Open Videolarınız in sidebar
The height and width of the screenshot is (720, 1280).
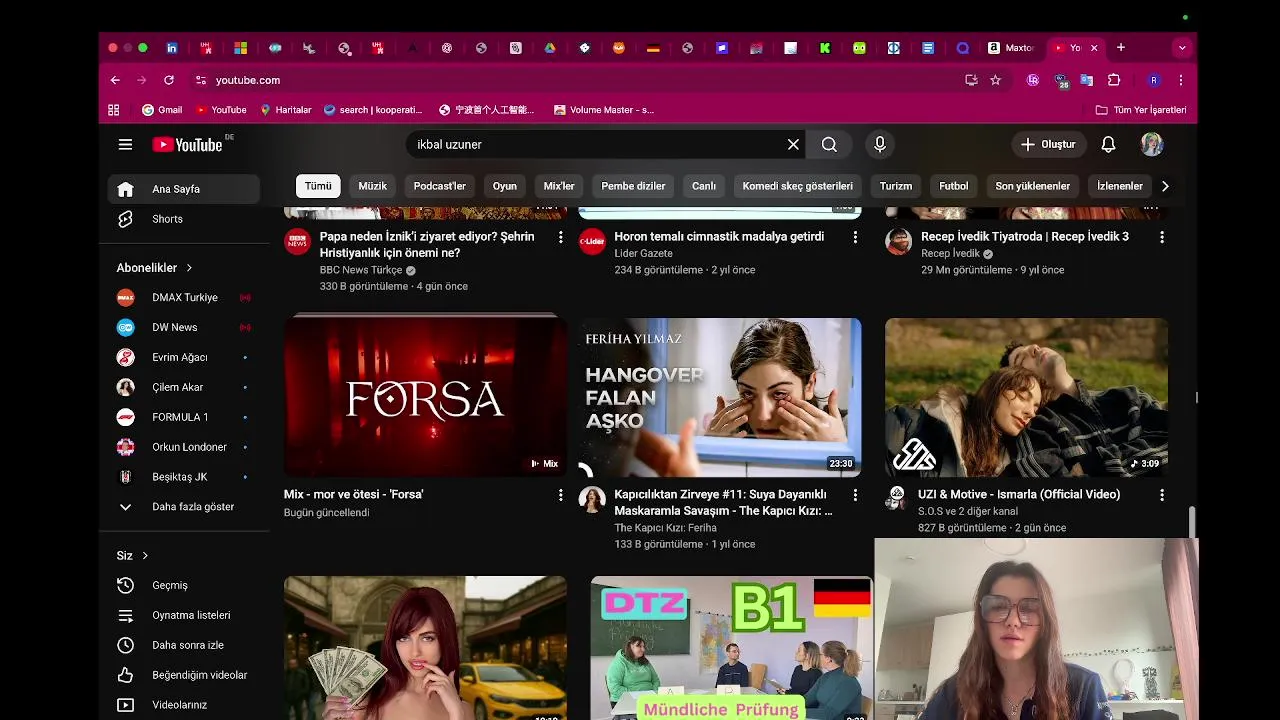[184, 705]
